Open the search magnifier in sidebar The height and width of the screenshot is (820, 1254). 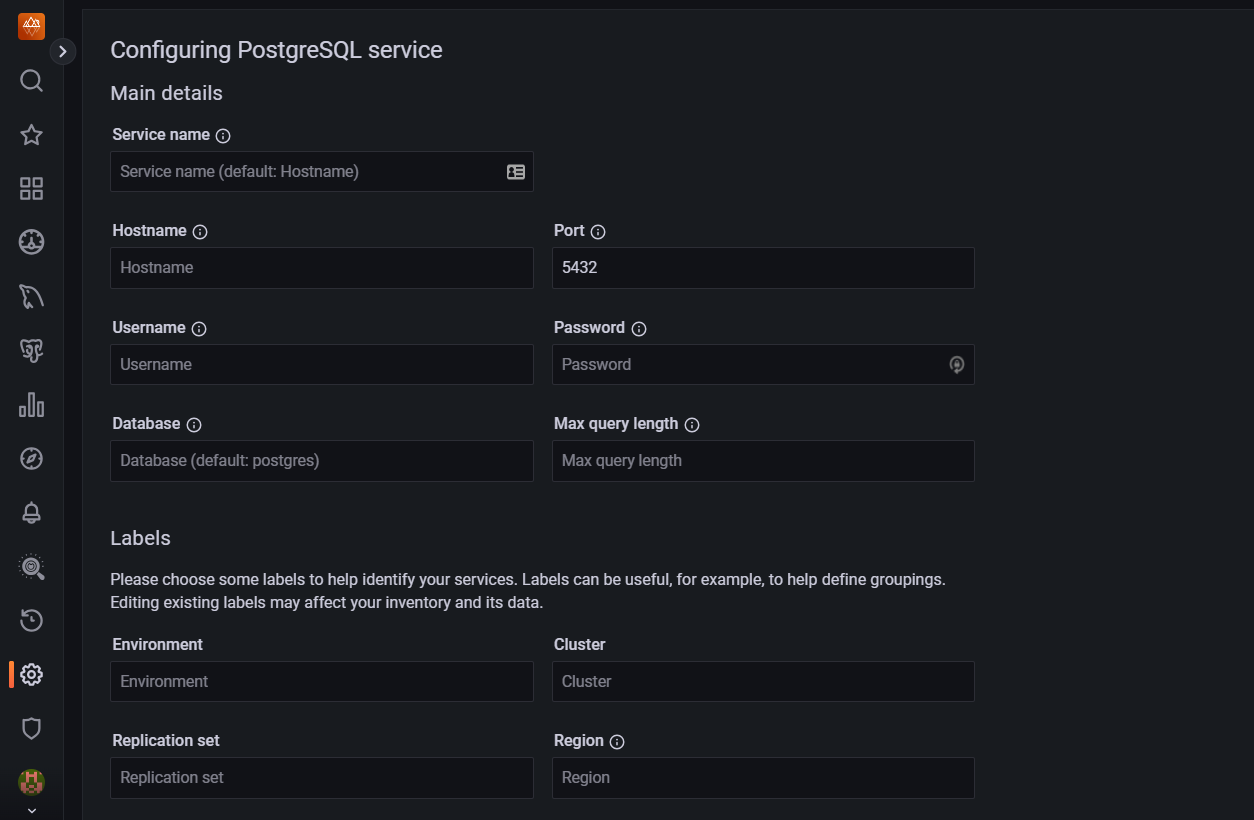31,81
